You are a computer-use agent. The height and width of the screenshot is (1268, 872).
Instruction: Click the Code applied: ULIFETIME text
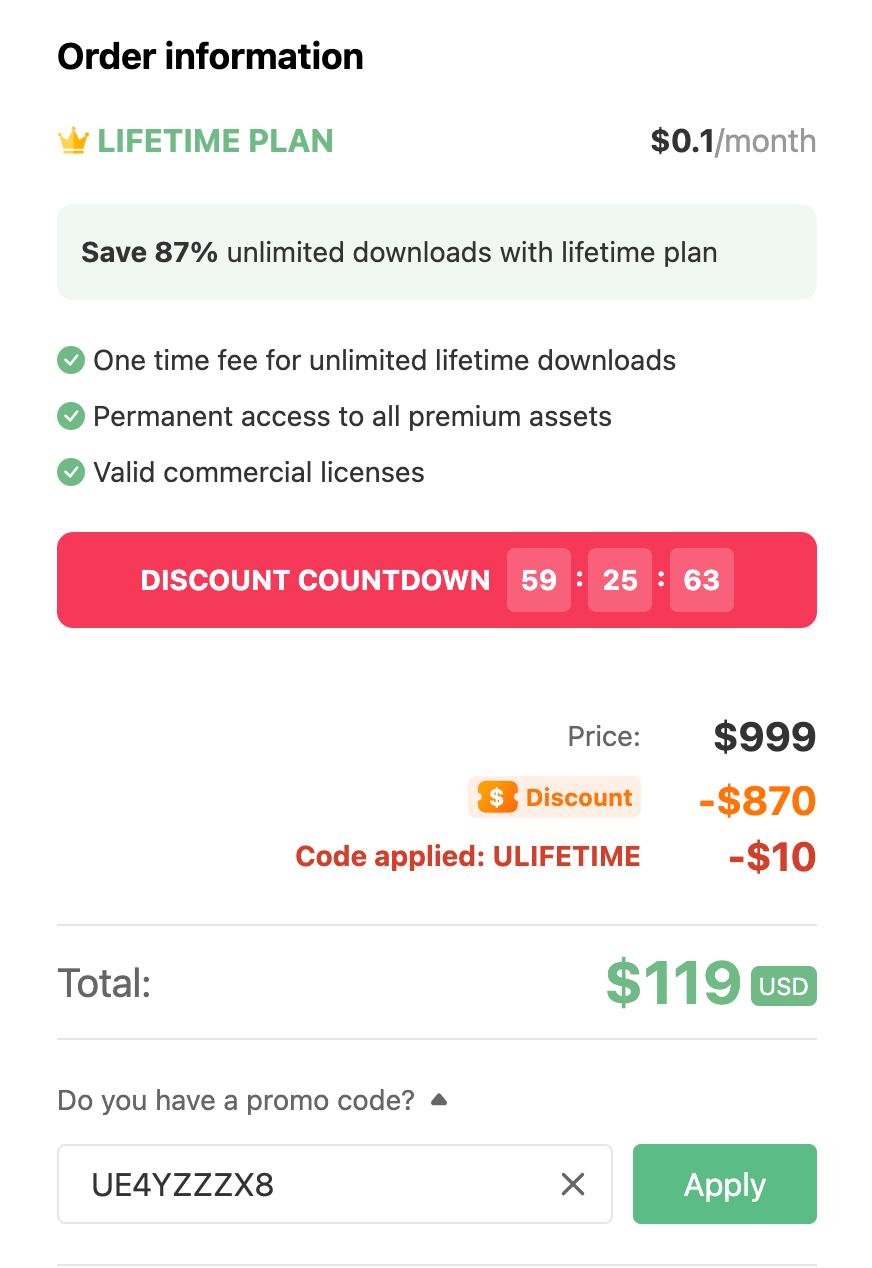(x=468, y=857)
